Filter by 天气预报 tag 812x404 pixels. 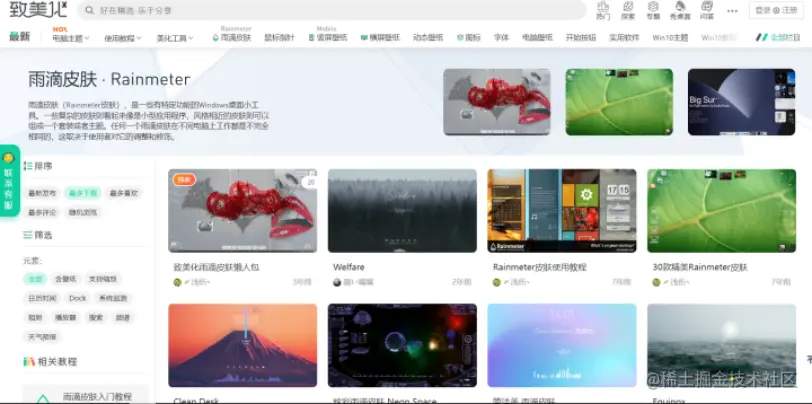click(42, 337)
